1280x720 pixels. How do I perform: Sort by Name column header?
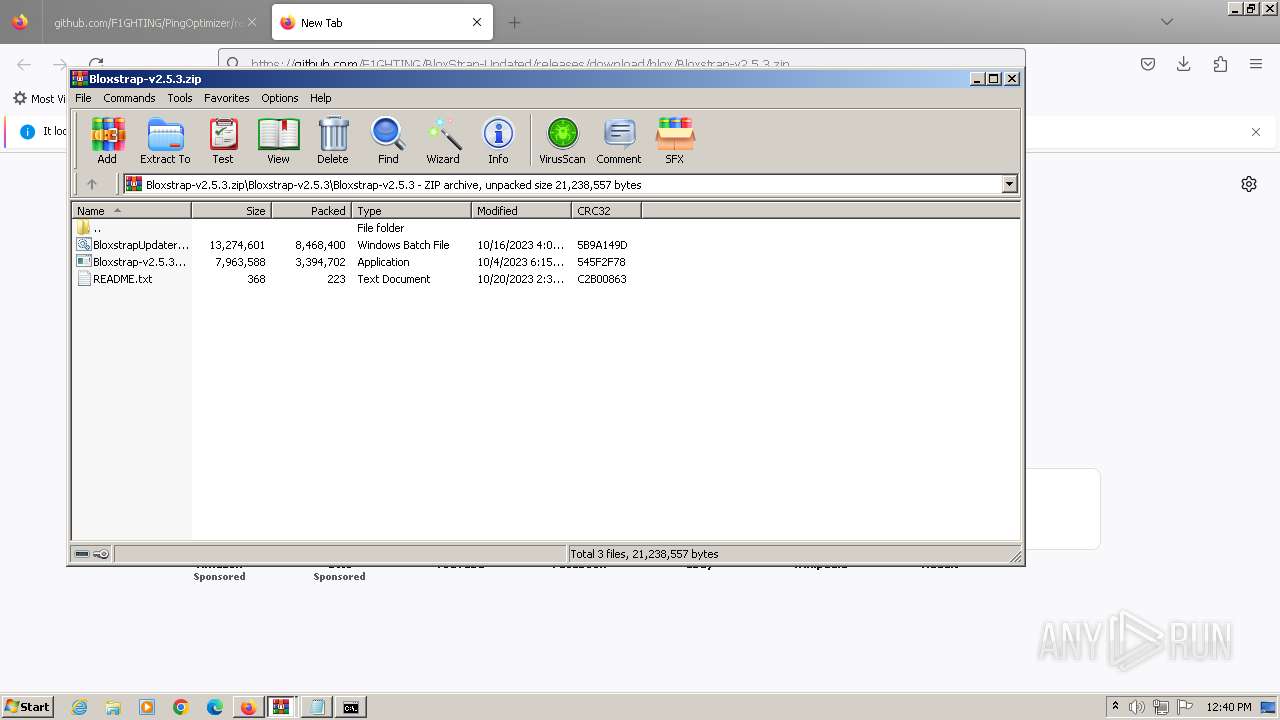131,211
